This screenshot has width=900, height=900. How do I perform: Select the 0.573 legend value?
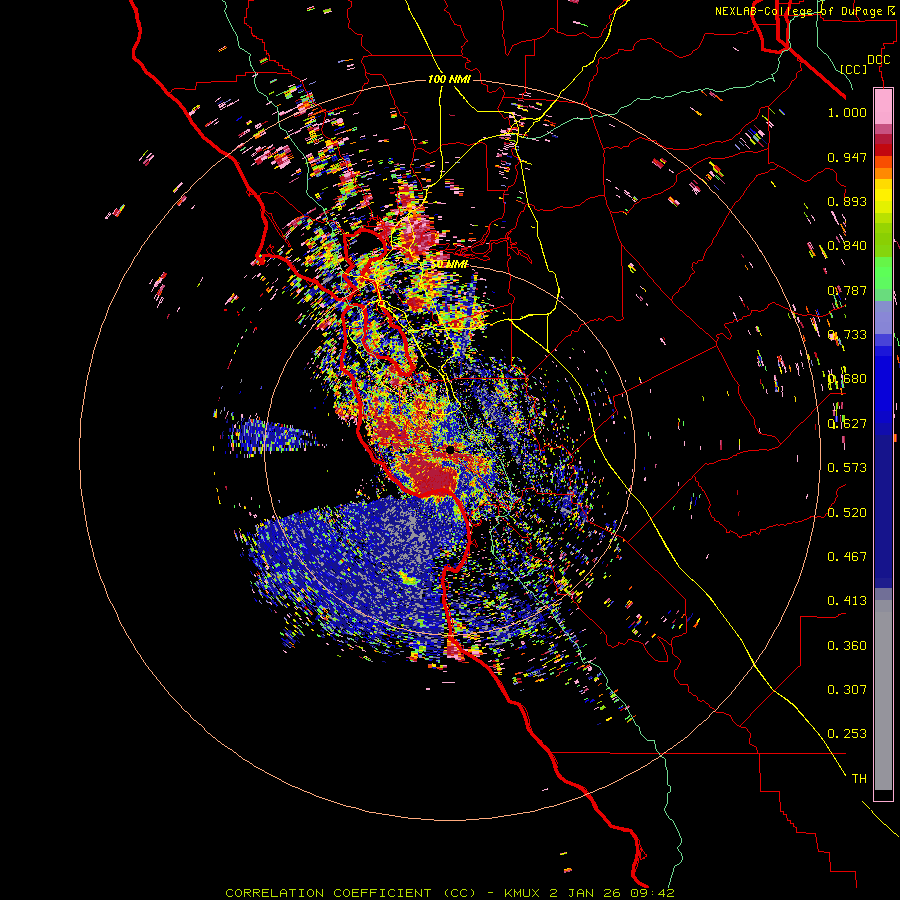(847, 468)
